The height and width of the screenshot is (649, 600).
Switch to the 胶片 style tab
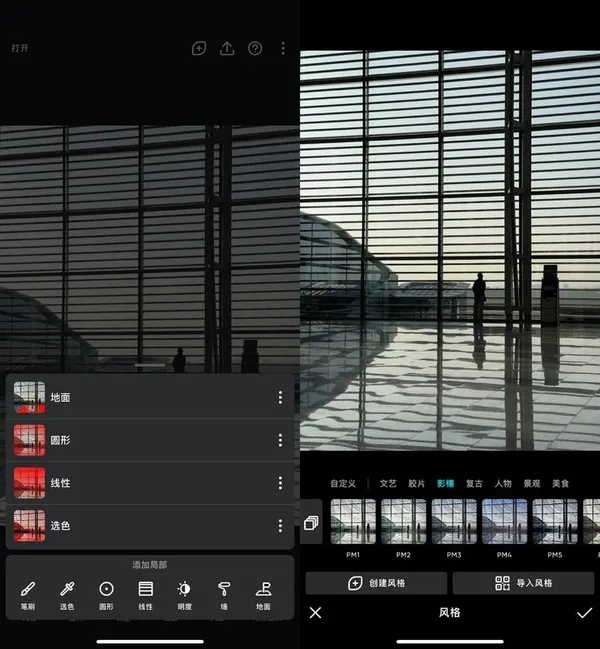(x=417, y=483)
